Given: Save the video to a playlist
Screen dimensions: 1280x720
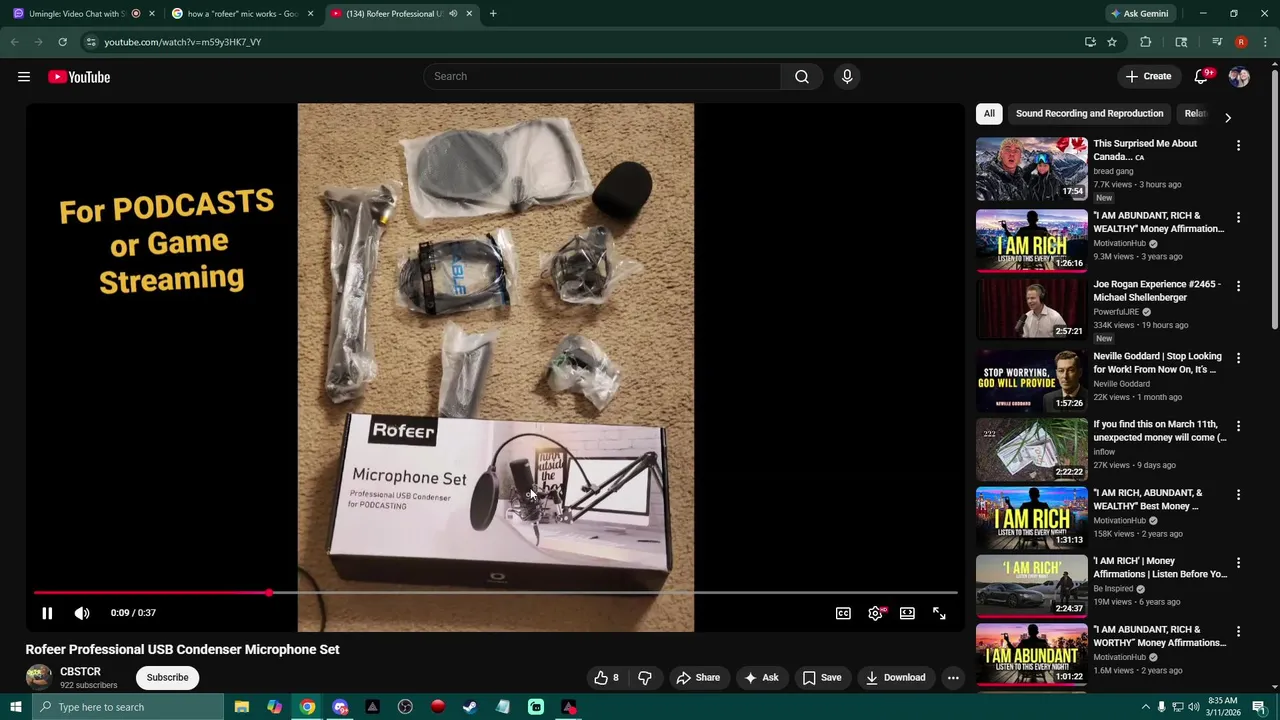Looking at the screenshot, I should tap(822, 678).
